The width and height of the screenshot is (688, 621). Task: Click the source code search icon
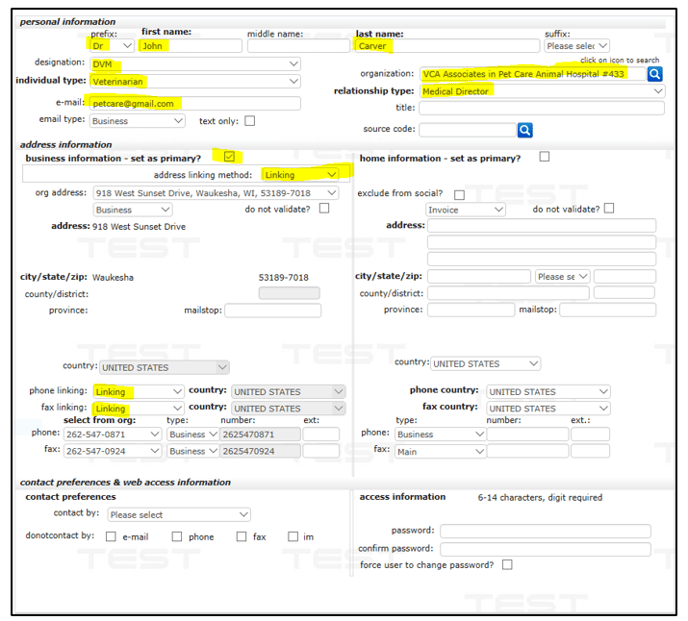click(x=525, y=130)
